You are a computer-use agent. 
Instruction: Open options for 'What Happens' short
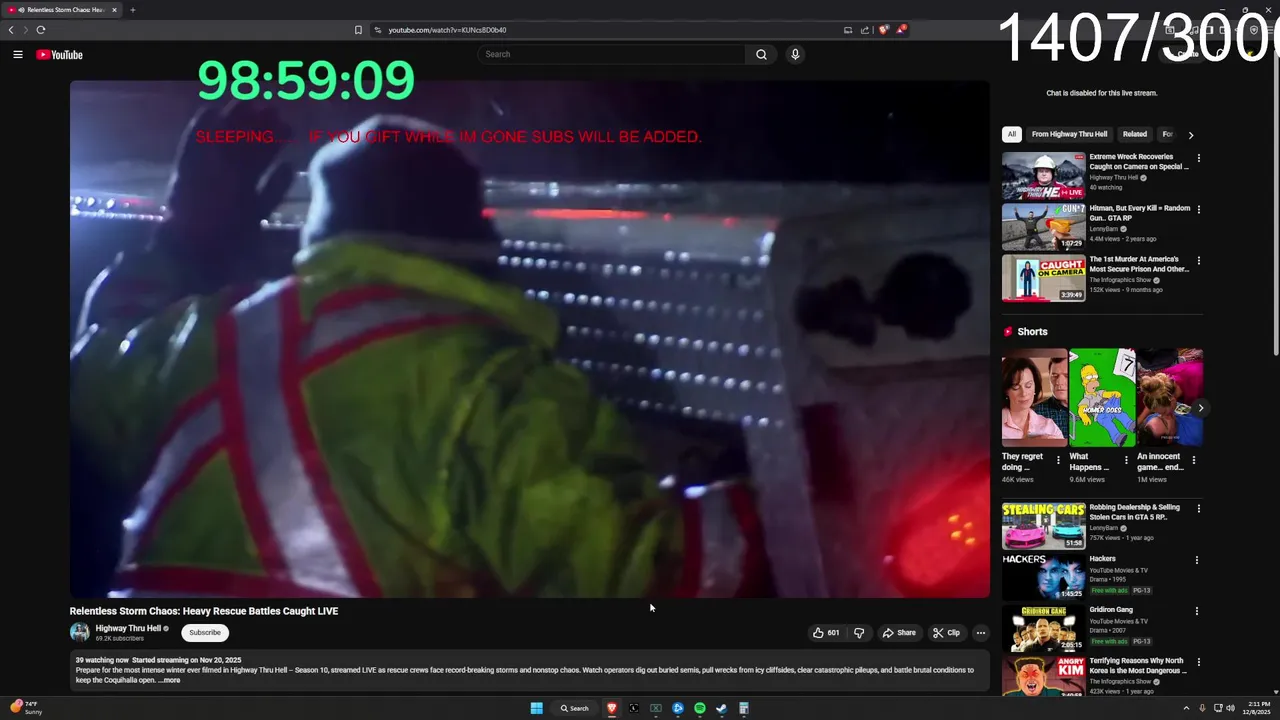coord(1126,461)
